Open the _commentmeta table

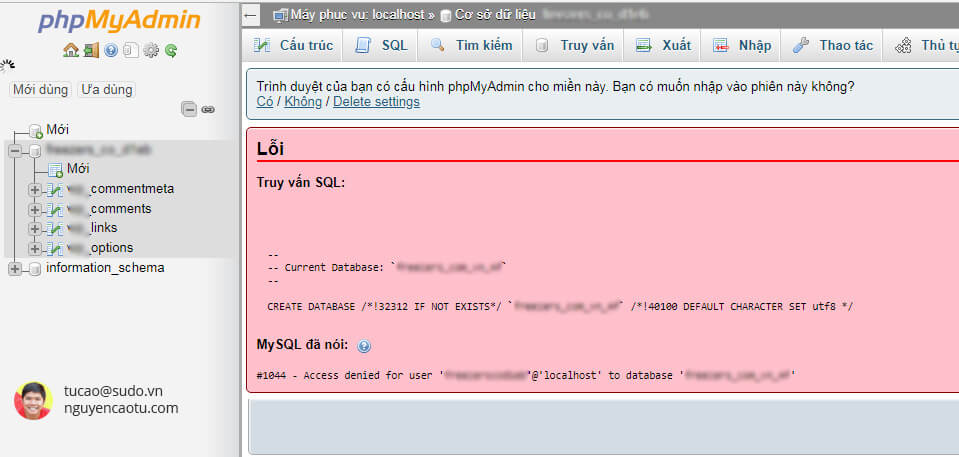120,189
